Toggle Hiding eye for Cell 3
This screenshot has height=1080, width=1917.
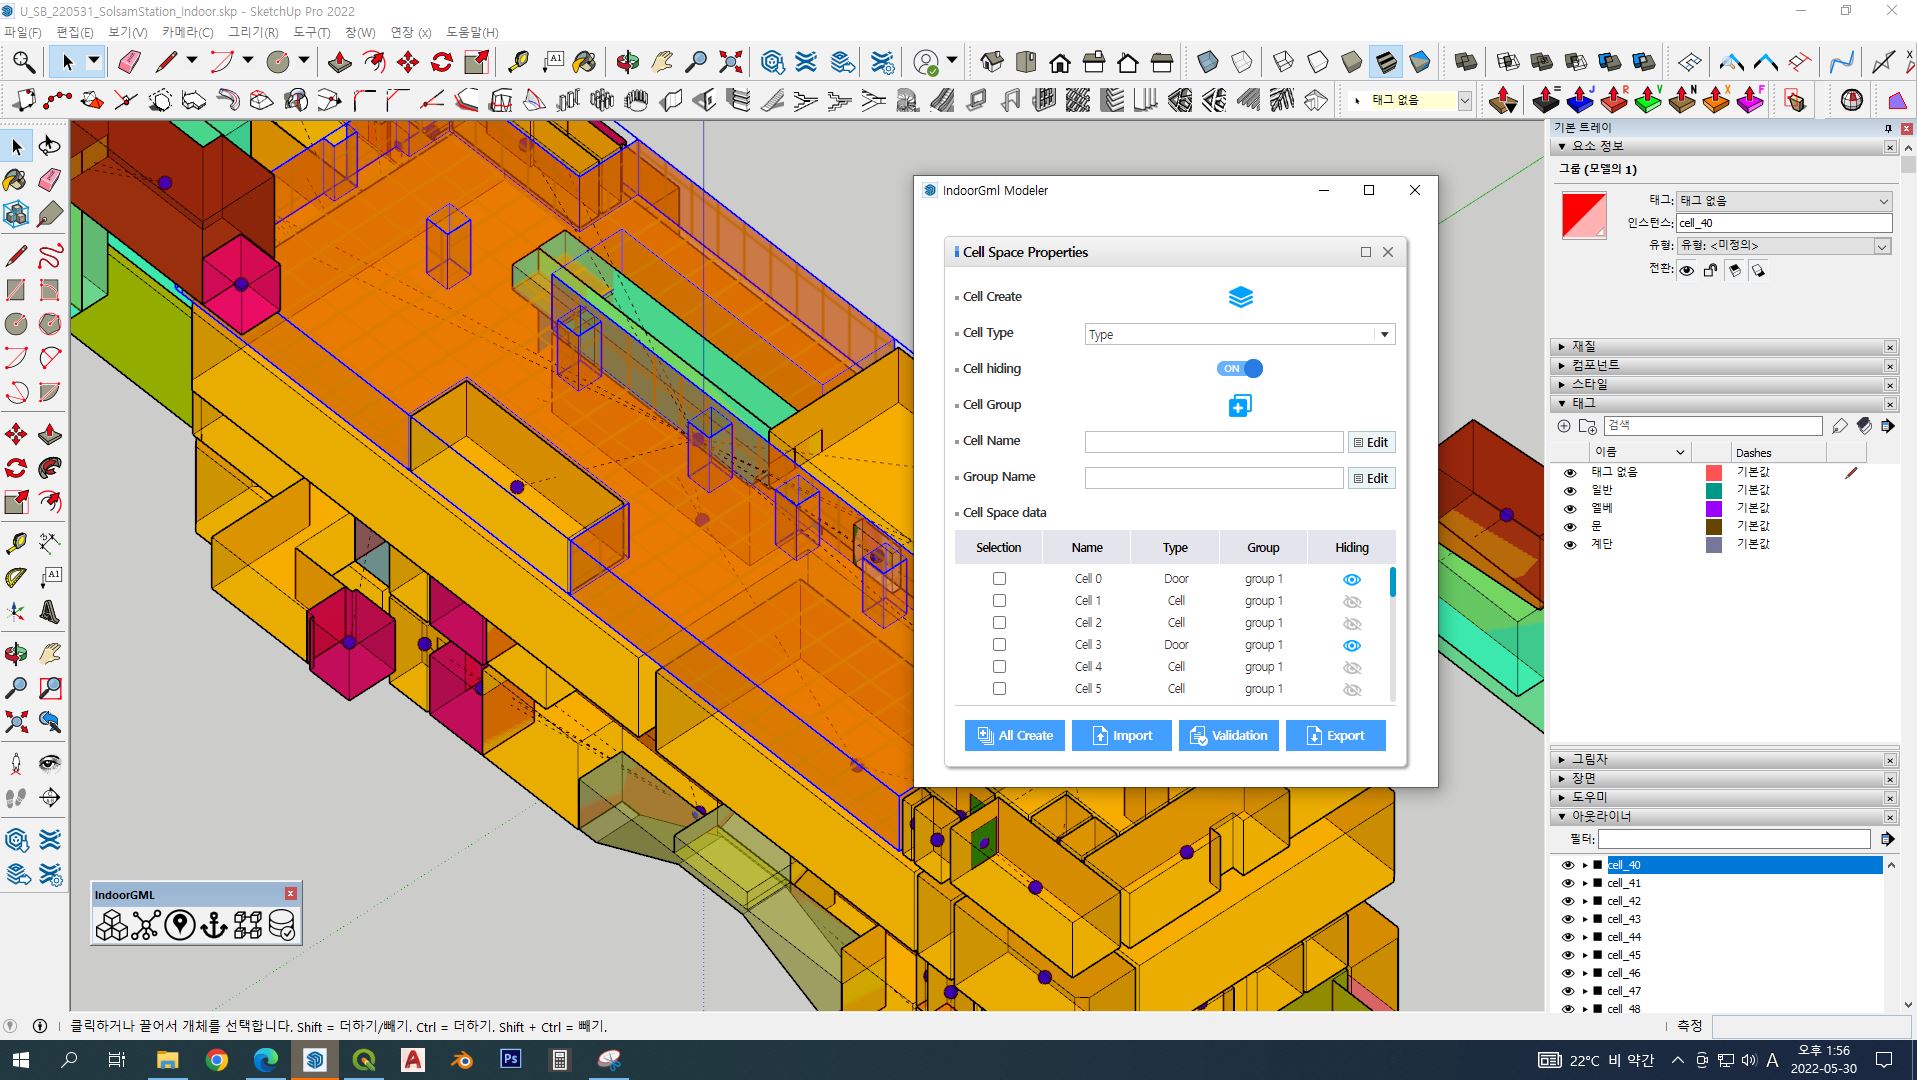coord(1352,646)
